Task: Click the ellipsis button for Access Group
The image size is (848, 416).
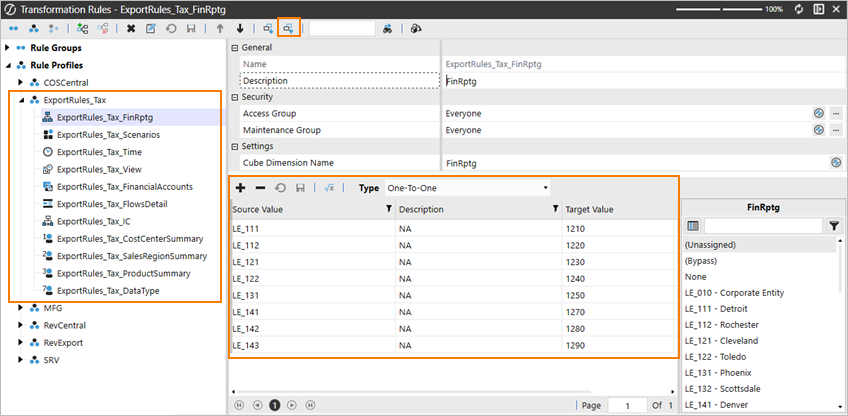Action: coord(835,114)
